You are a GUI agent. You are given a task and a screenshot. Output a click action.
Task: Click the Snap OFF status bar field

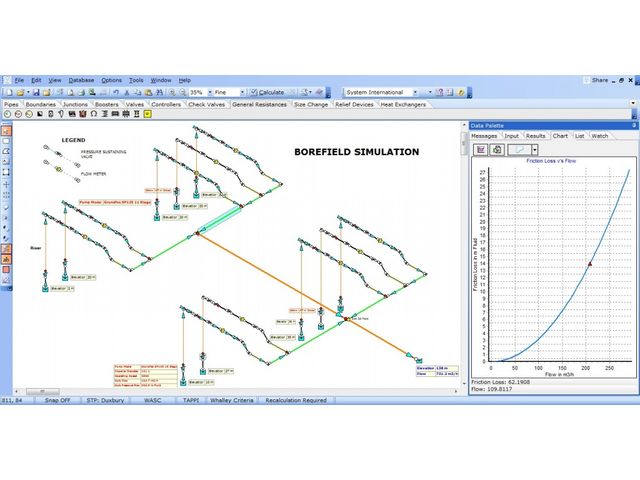[x=60, y=400]
